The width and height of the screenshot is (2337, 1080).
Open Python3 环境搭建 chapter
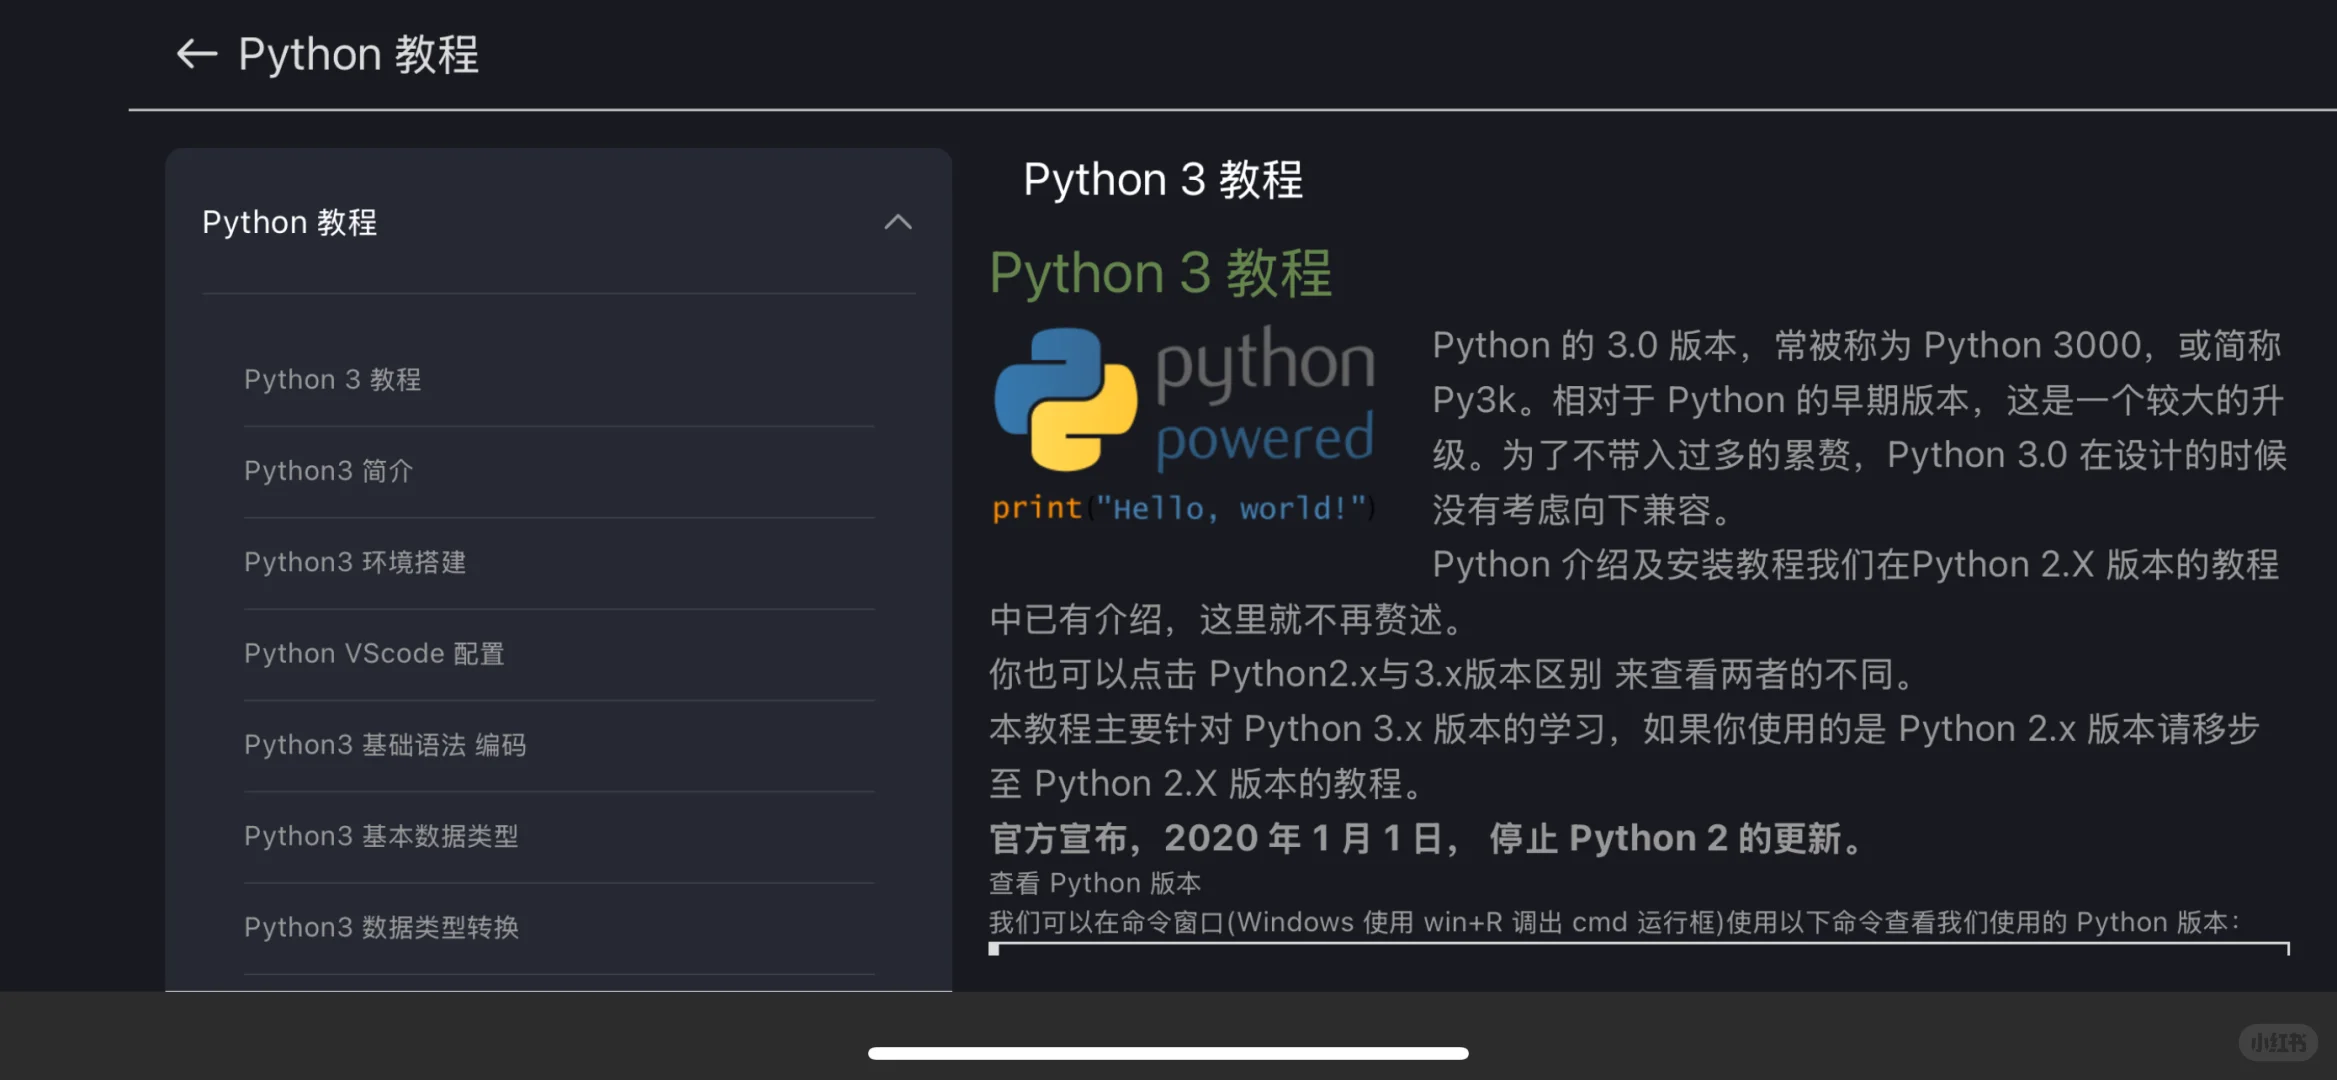coord(355,561)
